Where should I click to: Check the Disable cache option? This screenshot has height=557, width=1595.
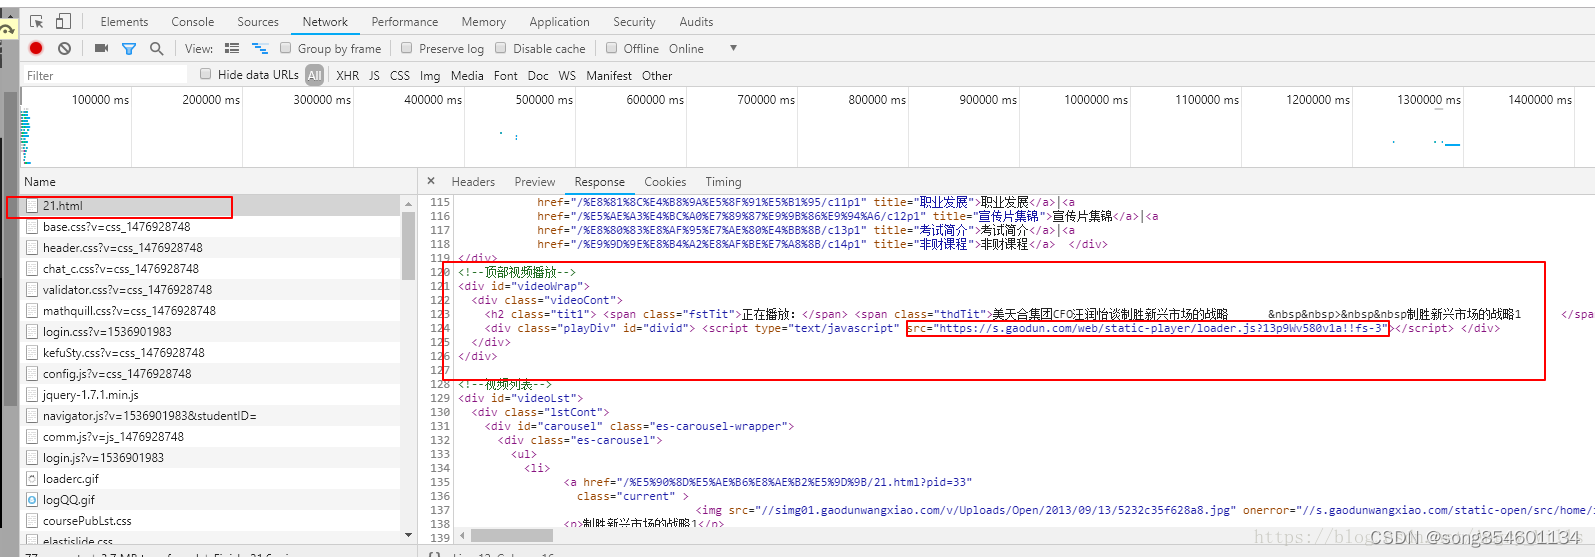point(500,48)
